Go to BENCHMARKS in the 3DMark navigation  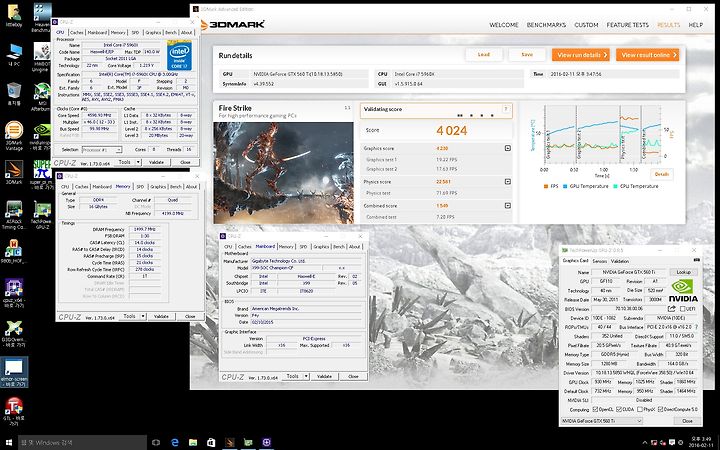coord(546,25)
